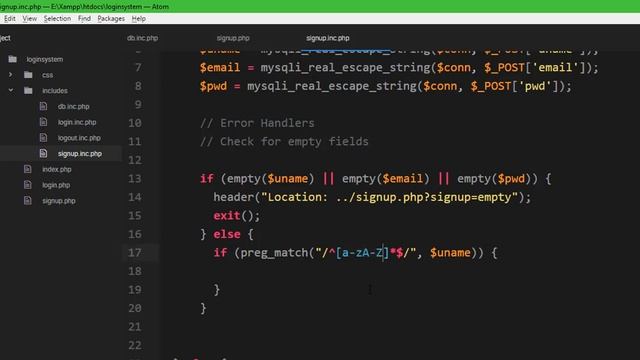Click the signup.php file icon in tree
The height and width of the screenshot is (360, 640).
27,200
